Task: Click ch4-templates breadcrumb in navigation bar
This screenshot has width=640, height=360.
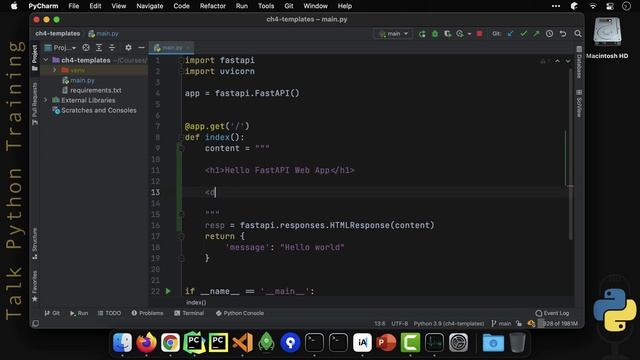Action: coord(58,33)
